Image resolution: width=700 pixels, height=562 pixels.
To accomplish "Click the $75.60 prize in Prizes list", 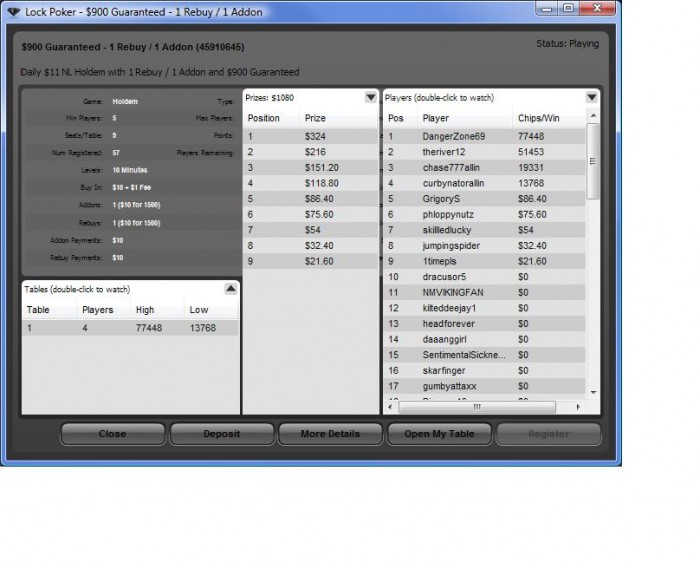I will click(319, 214).
